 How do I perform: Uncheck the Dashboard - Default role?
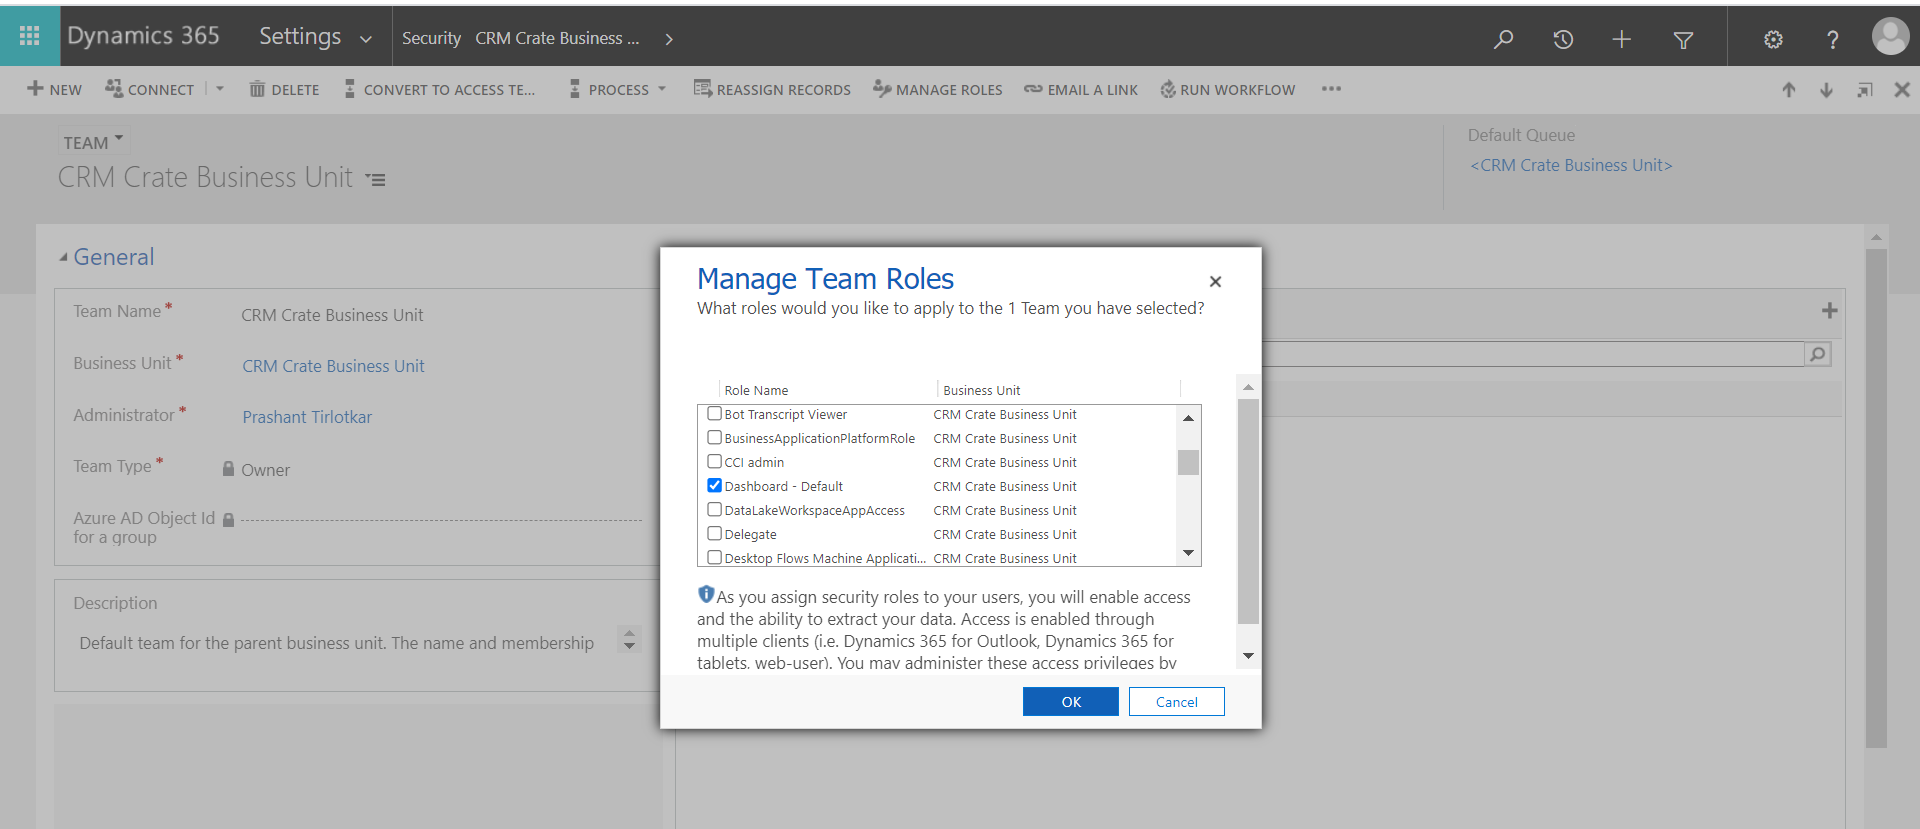(x=715, y=485)
